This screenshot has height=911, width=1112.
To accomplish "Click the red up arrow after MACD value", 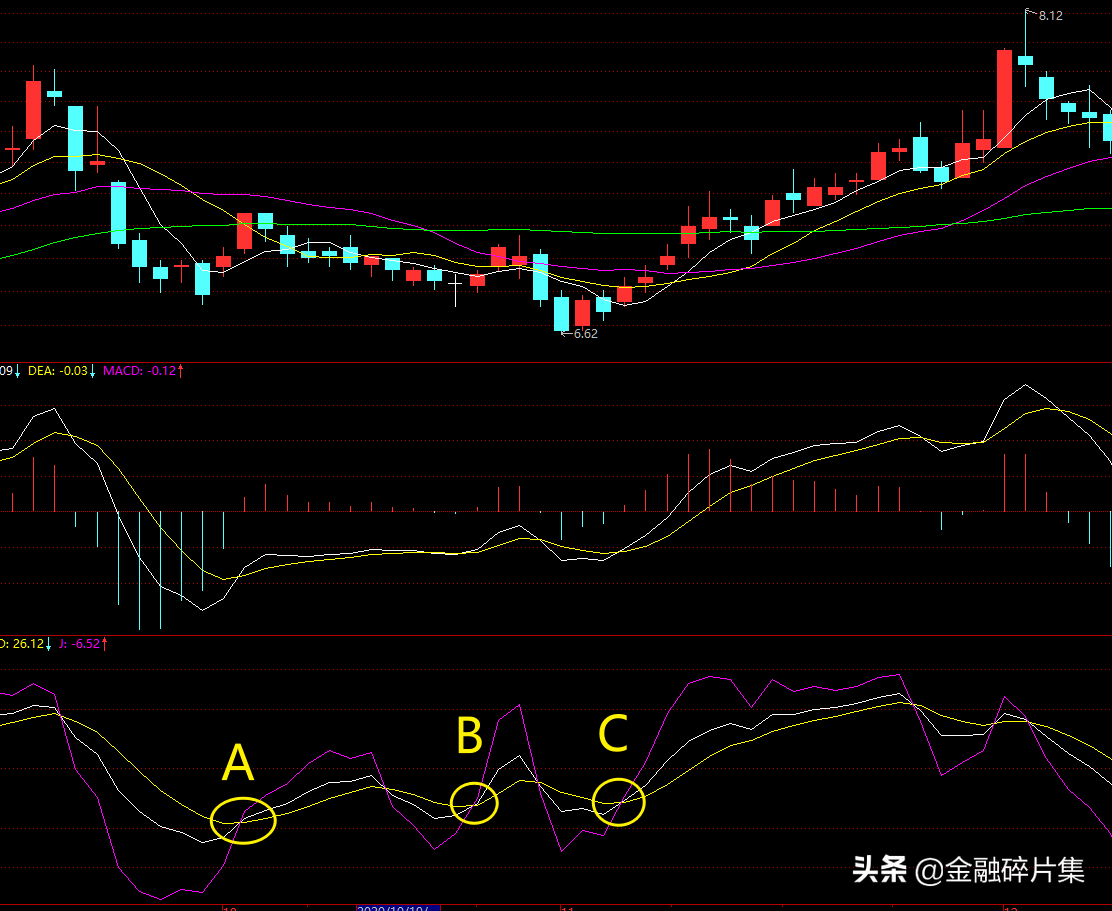I will click(x=181, y=371).
